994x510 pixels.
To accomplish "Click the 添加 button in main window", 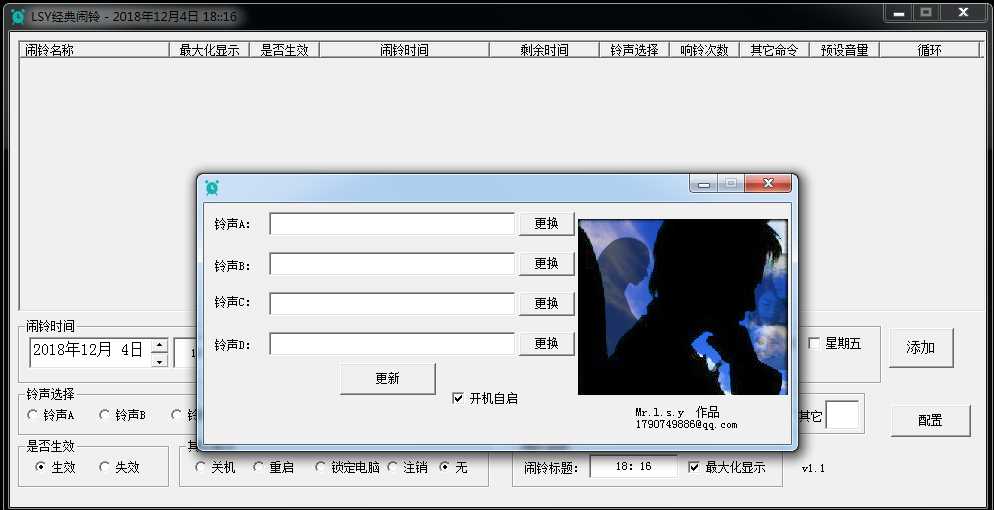I will point(921,348).
